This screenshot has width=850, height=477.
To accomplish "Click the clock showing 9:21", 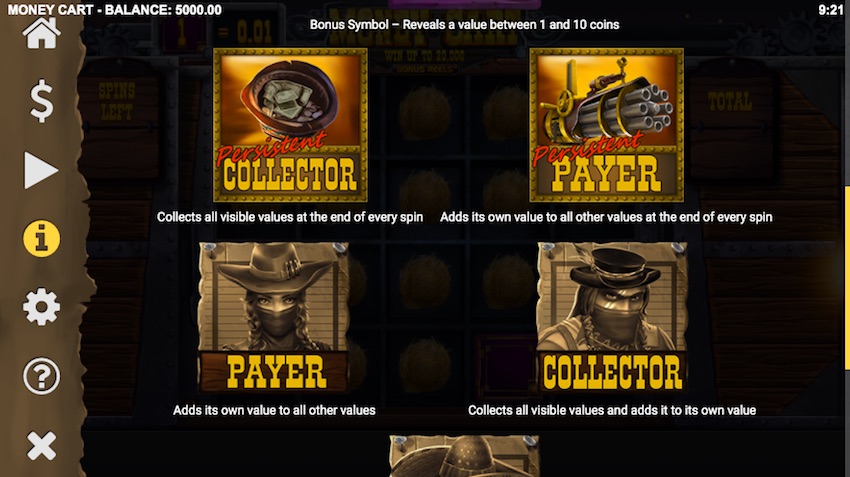I will point(830,10).
